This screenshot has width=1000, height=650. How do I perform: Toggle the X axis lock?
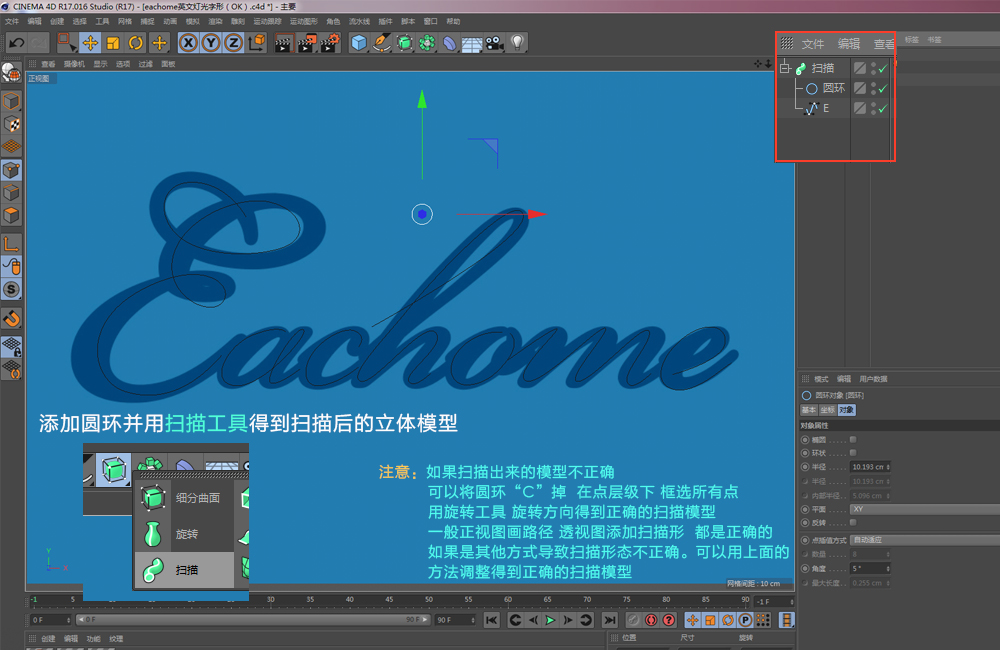188,43
